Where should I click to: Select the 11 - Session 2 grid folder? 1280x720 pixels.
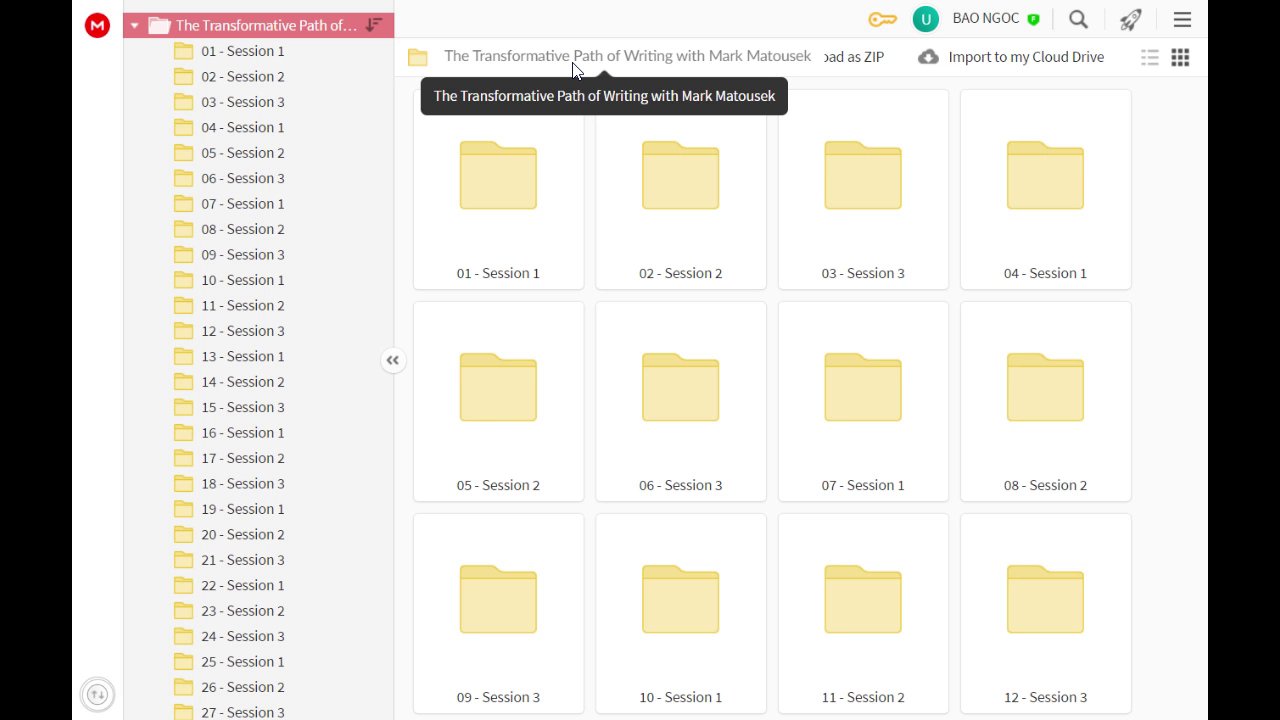pos(863,613)
